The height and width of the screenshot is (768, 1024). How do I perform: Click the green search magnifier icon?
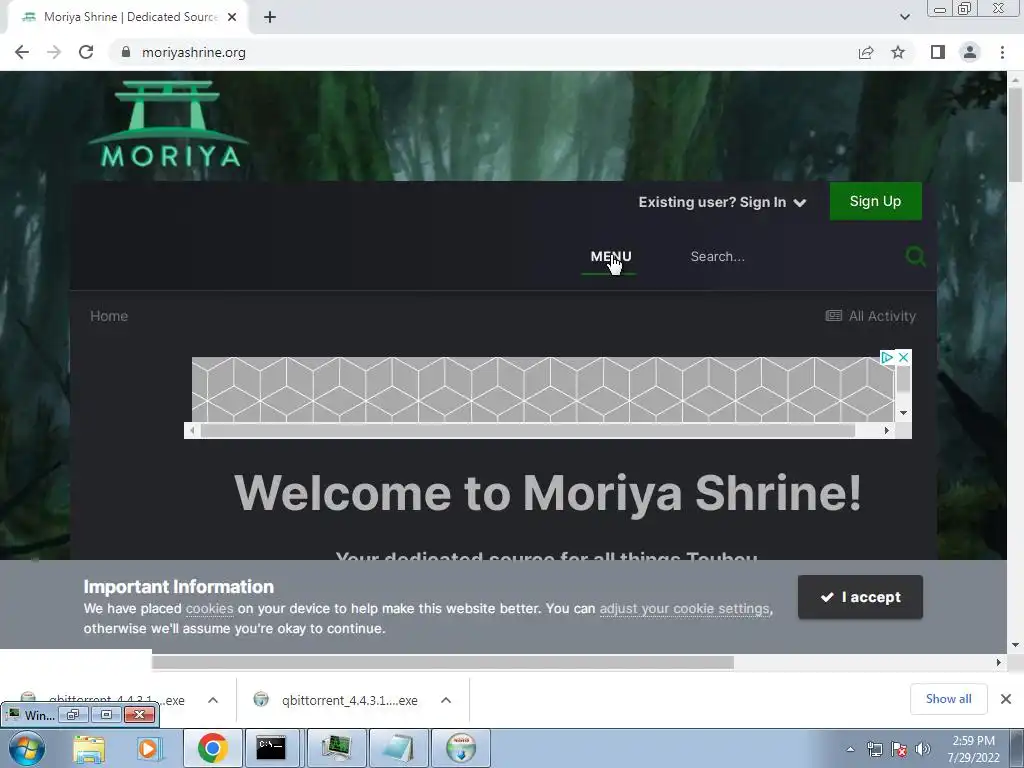[916, 257]
